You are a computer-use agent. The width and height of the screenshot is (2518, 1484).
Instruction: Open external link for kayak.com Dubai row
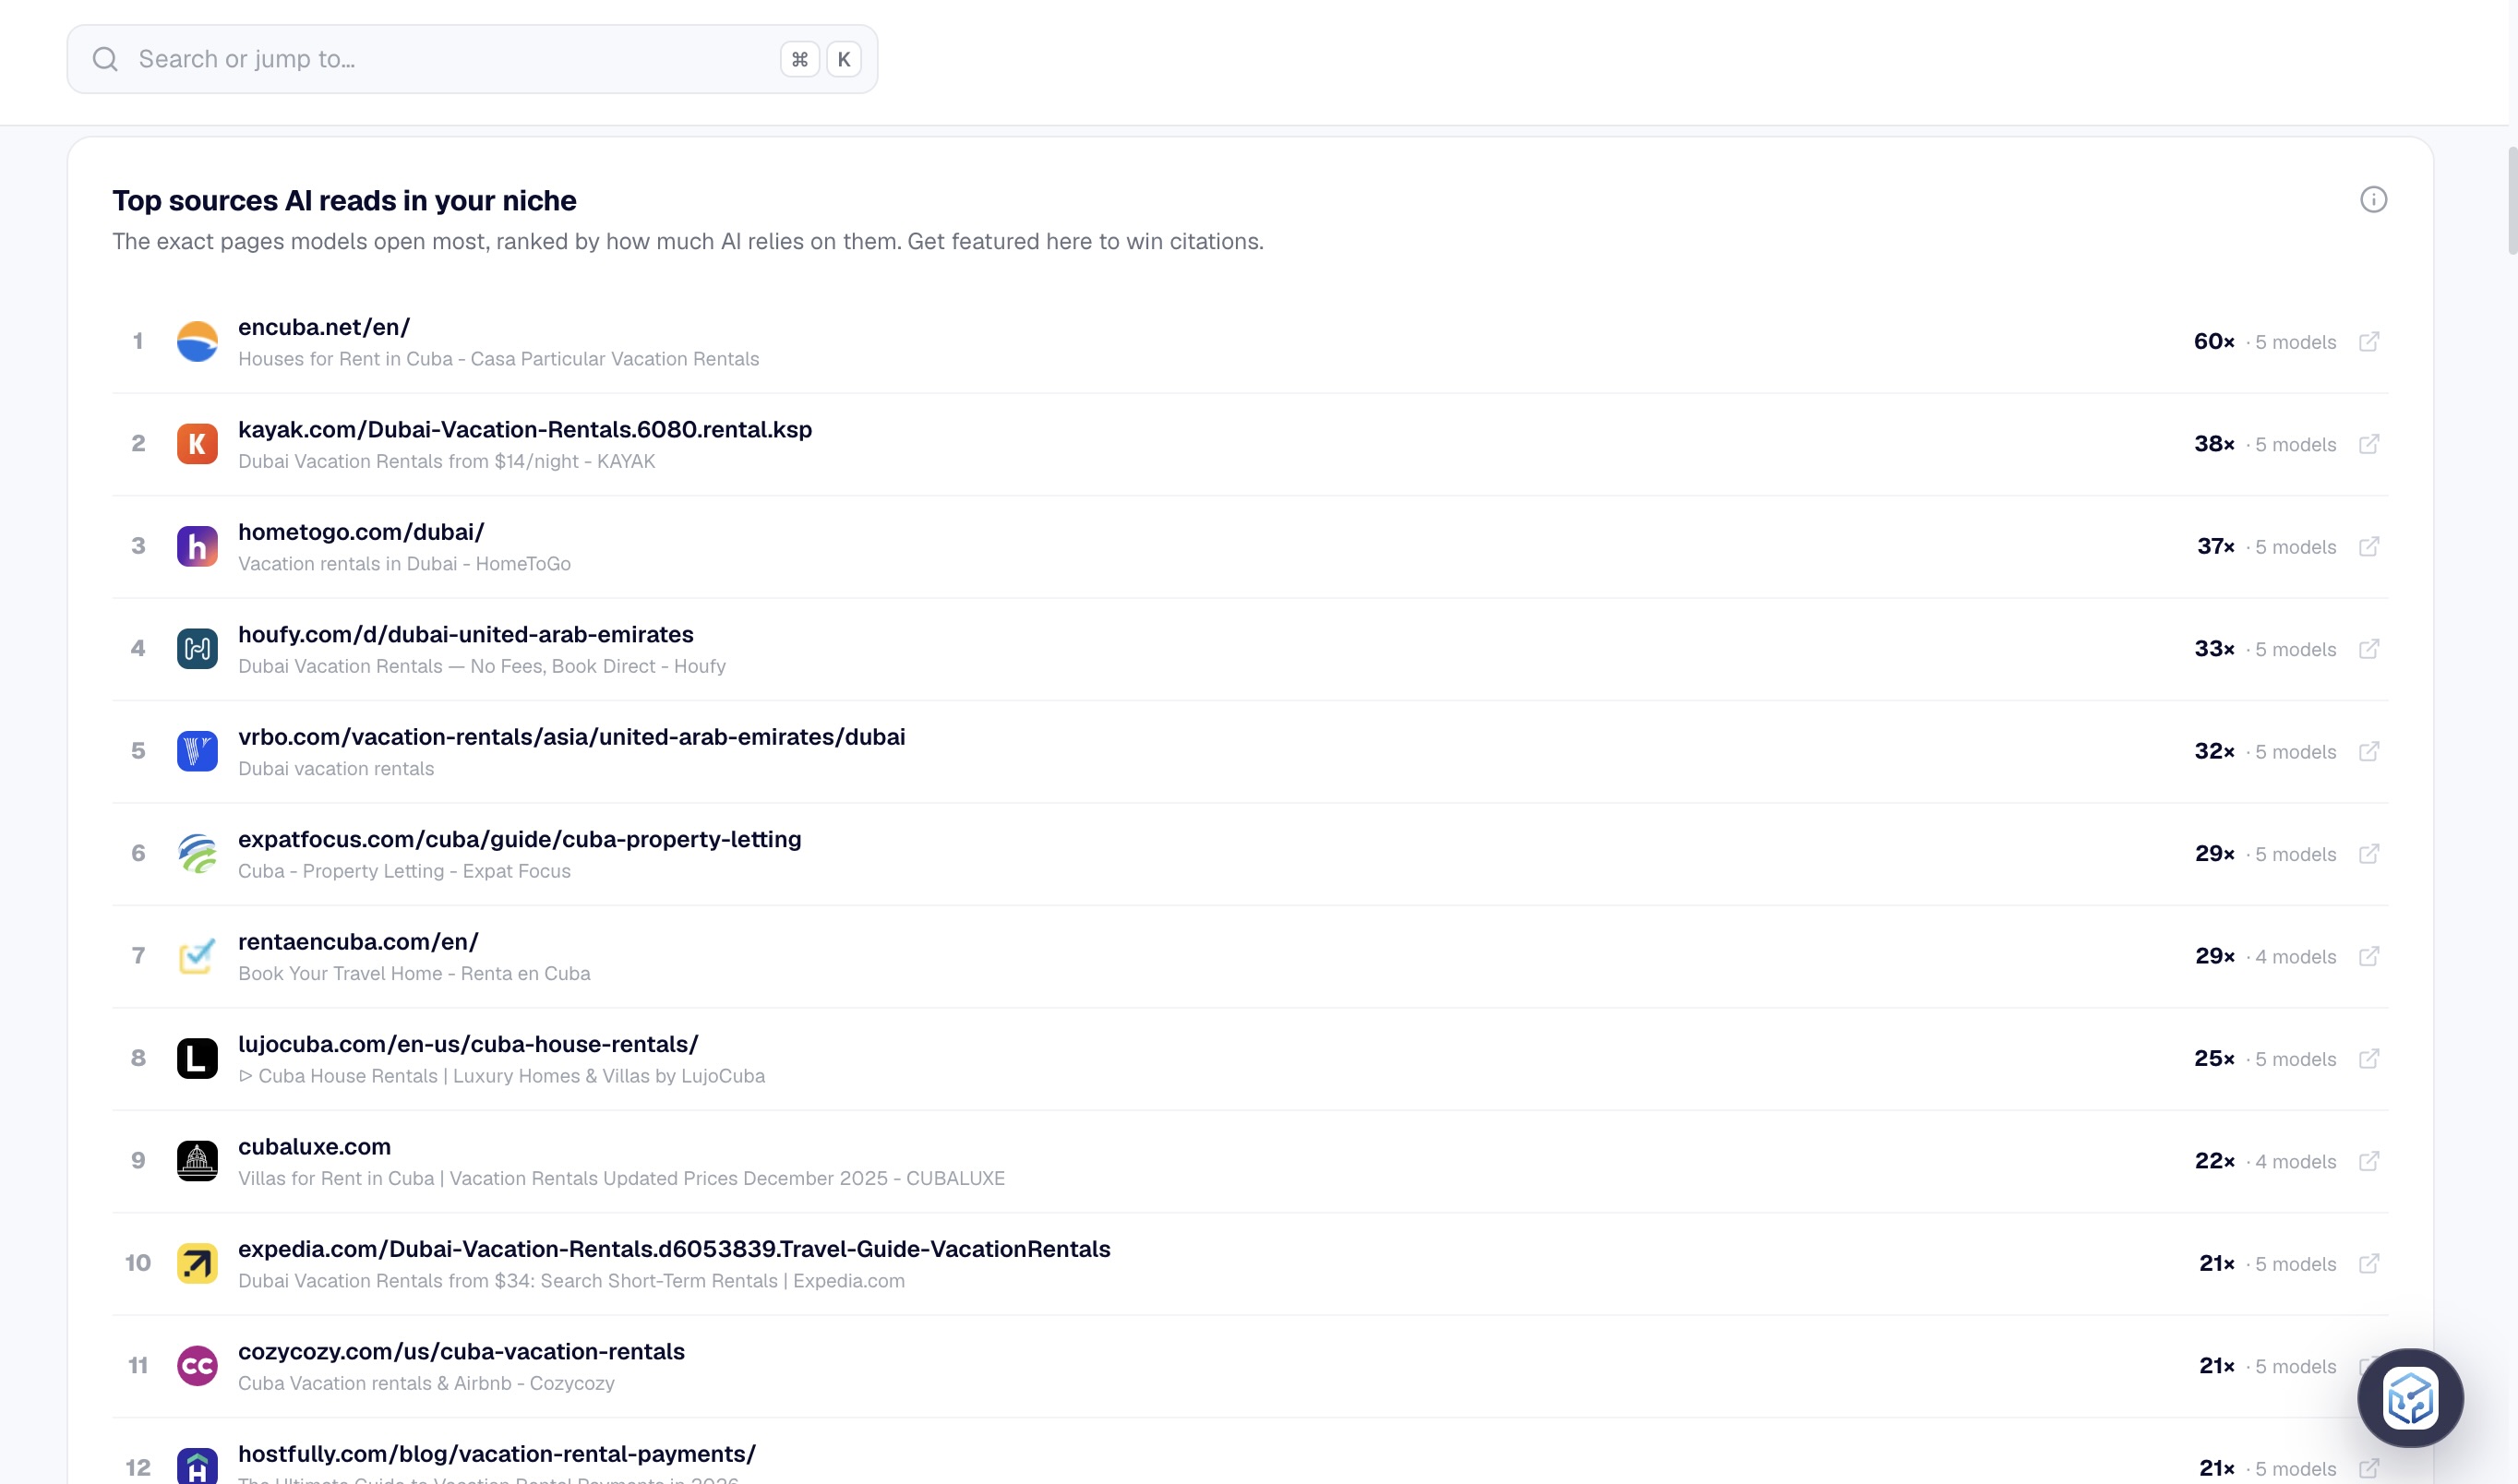(x=2369, y=444)
